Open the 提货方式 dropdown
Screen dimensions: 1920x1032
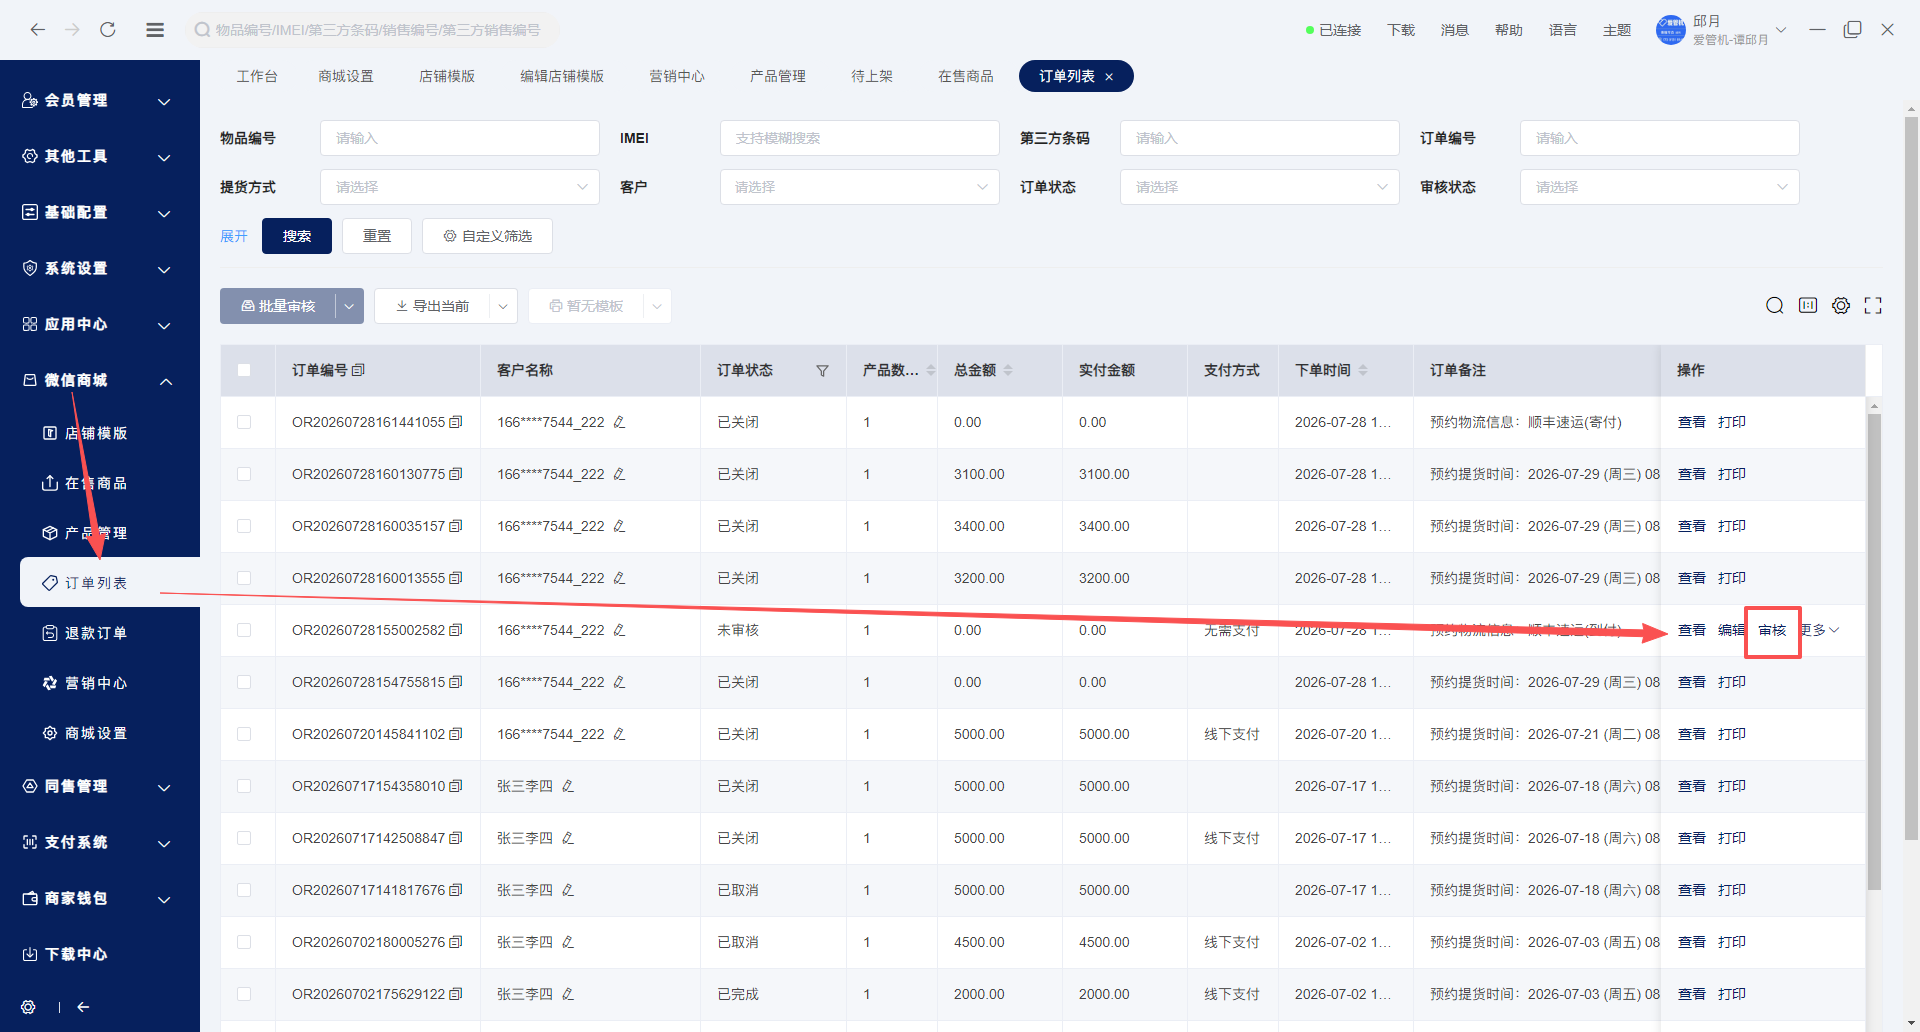click(460, 187)
